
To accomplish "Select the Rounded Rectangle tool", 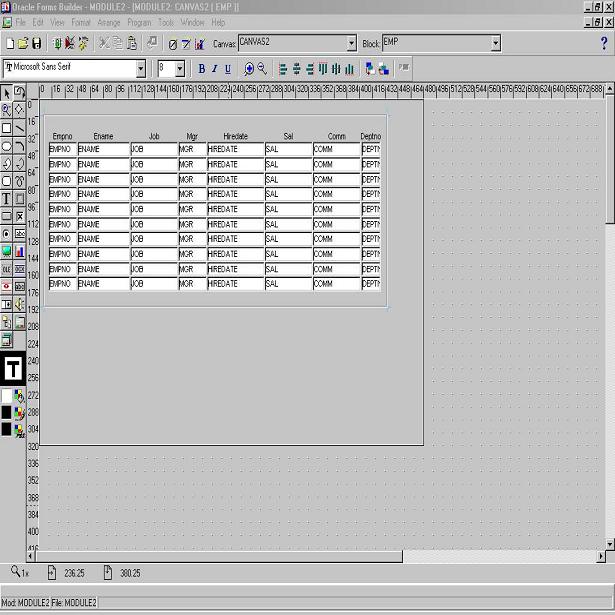I will [x=6, y=181].
